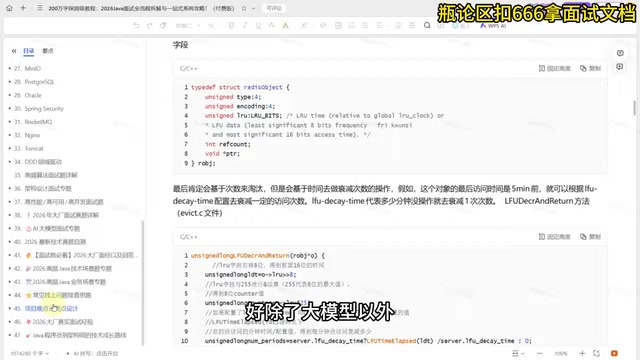Image resolution: width=640 pixels, height=360 pixels.
Task: Toggle bold formatting
Action: click(x=231, y=25)
